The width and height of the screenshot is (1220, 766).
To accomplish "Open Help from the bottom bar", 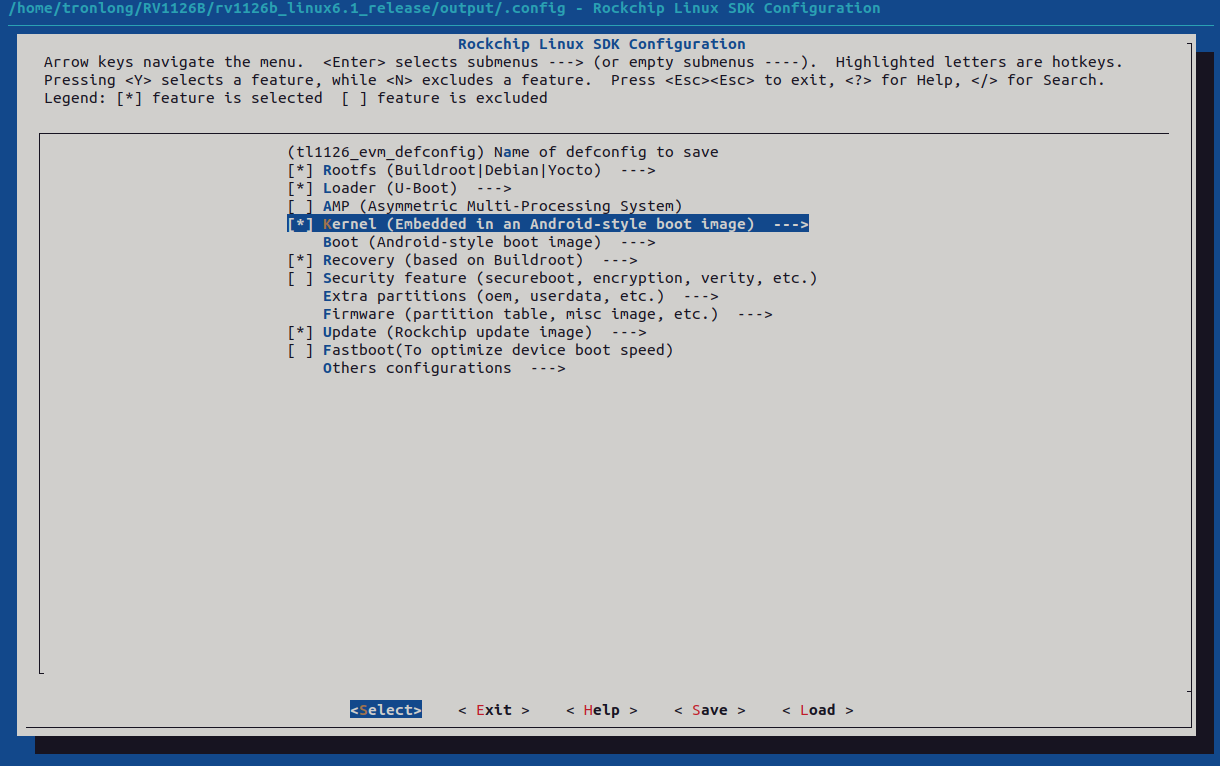I will click(602, 710).
